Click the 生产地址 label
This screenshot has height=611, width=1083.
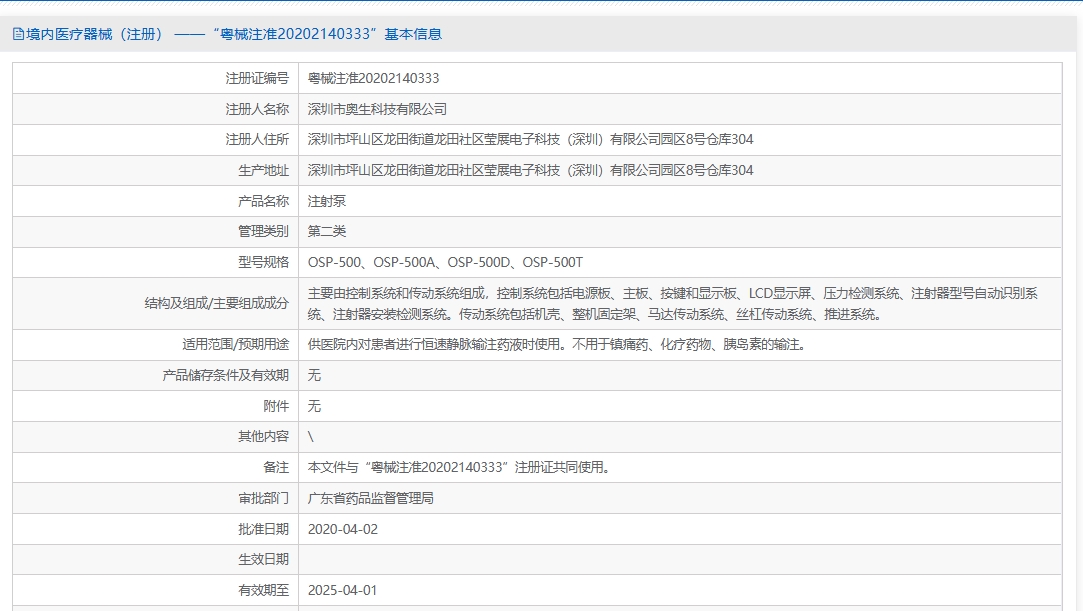click(263, 171)
